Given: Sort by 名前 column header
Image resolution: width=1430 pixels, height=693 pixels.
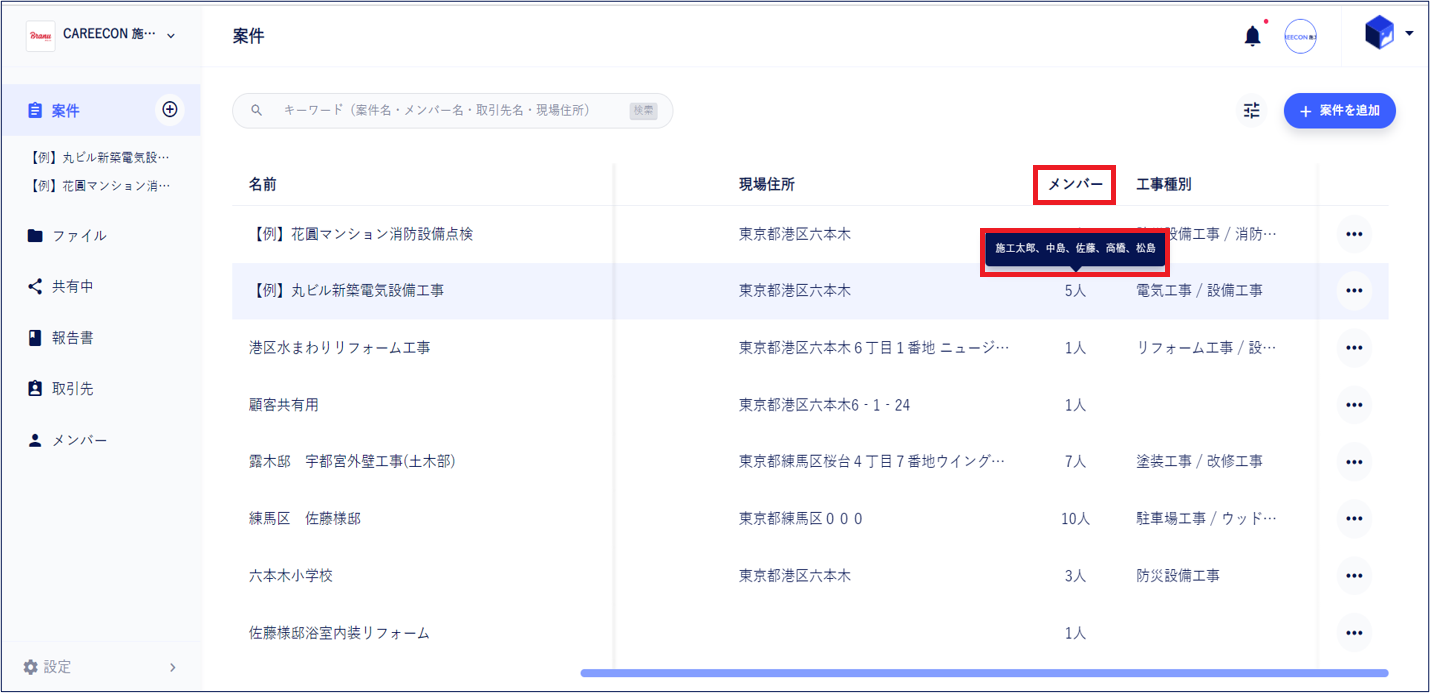Looking at the screenshot, I should pos(263,184).
